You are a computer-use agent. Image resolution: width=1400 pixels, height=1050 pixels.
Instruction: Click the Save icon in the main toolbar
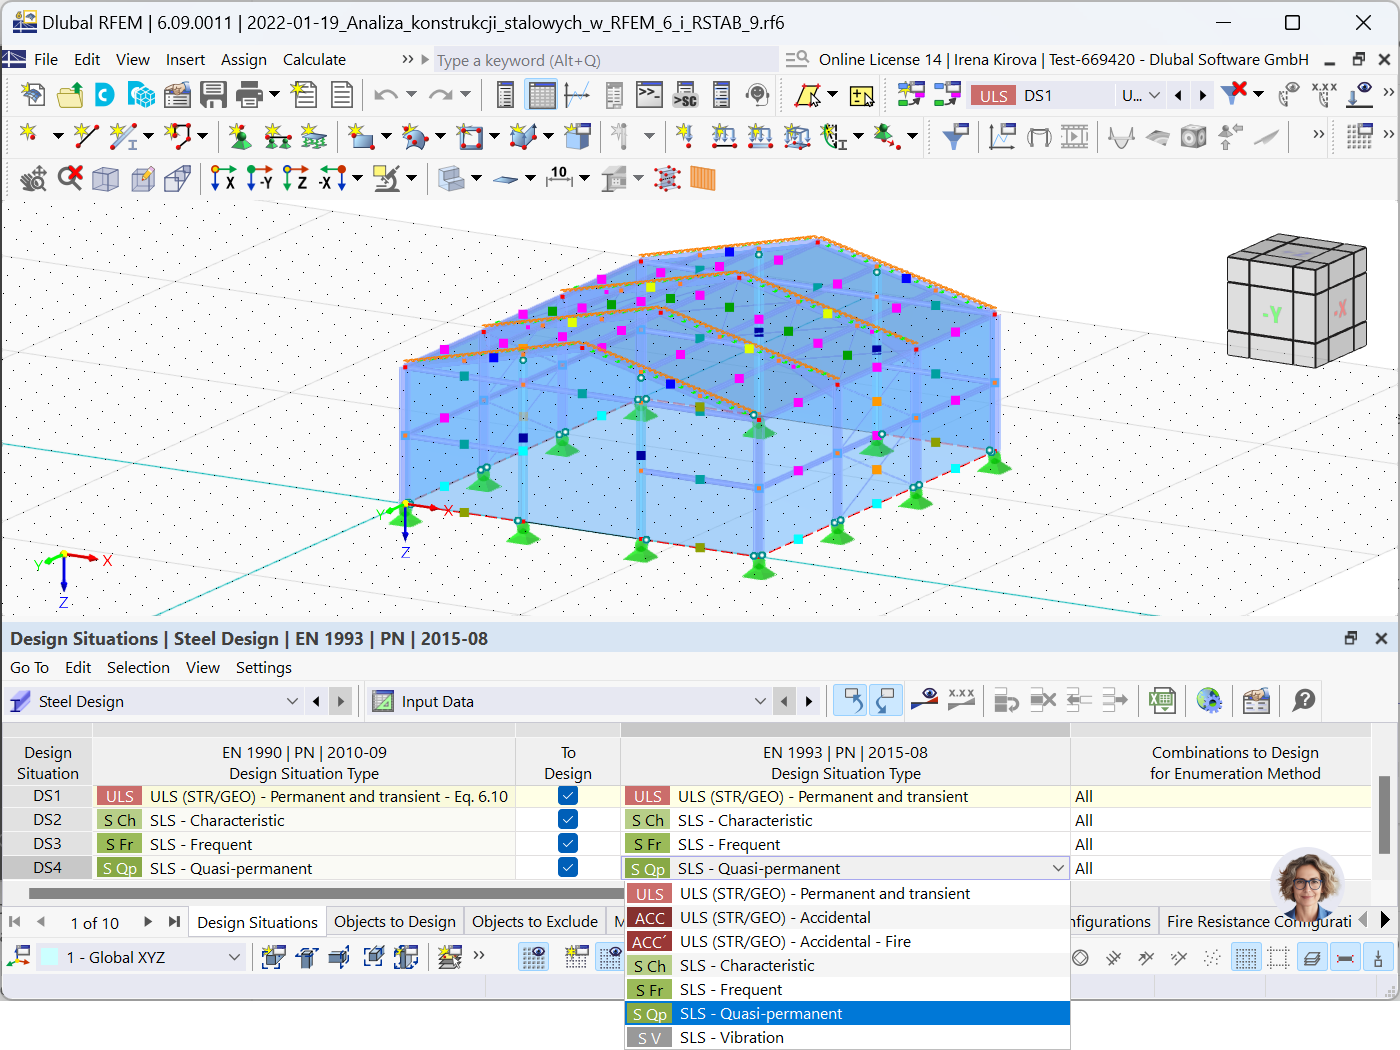click(x=213, y=94)
